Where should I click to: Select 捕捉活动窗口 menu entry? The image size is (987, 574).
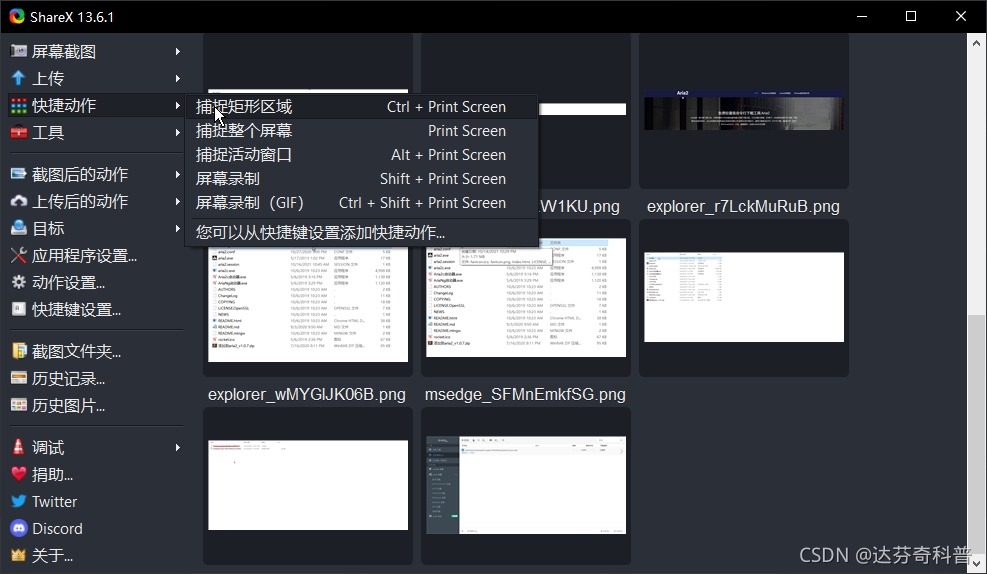(361, 155)
